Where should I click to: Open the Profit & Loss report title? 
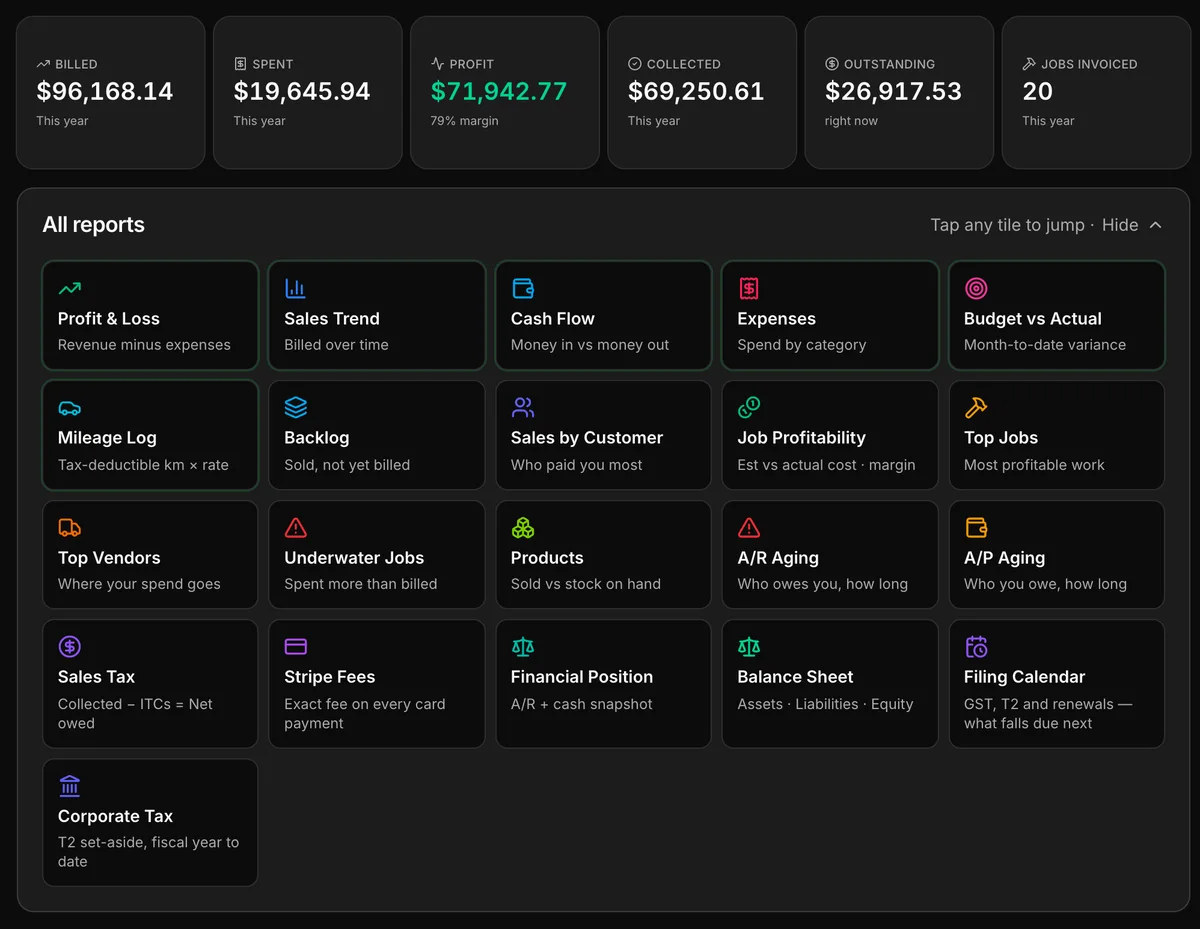(x=109, y=319)
